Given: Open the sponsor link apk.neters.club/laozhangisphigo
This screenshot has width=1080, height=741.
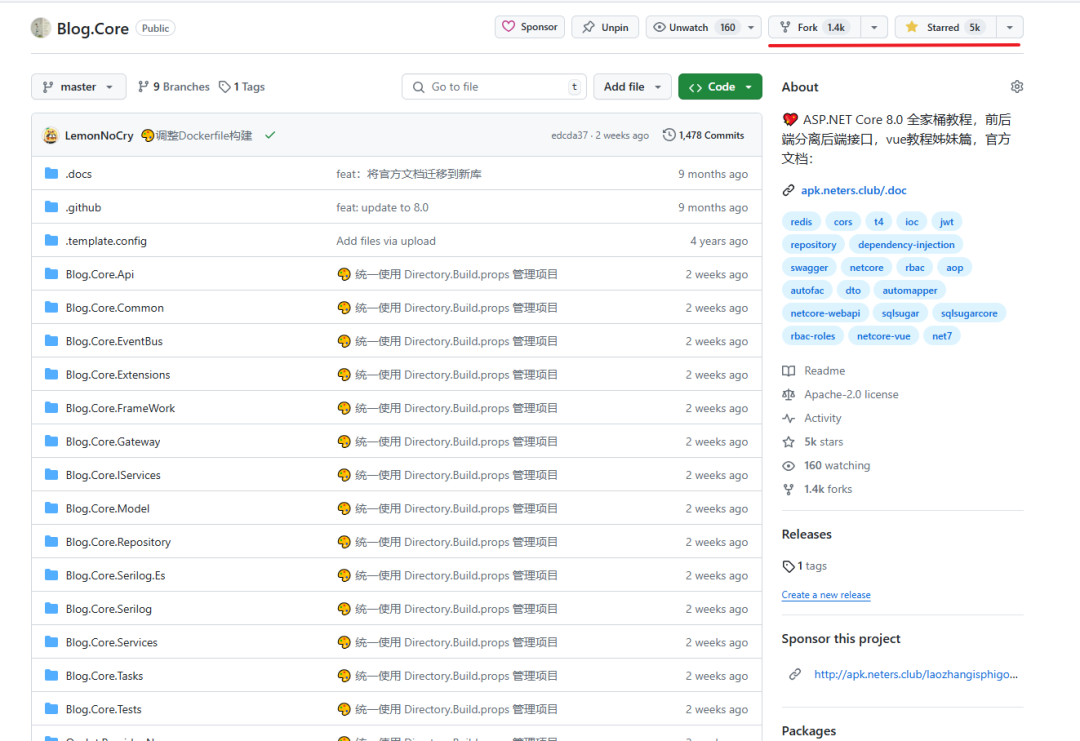Looking at the screenshot, I should [915, 674].
